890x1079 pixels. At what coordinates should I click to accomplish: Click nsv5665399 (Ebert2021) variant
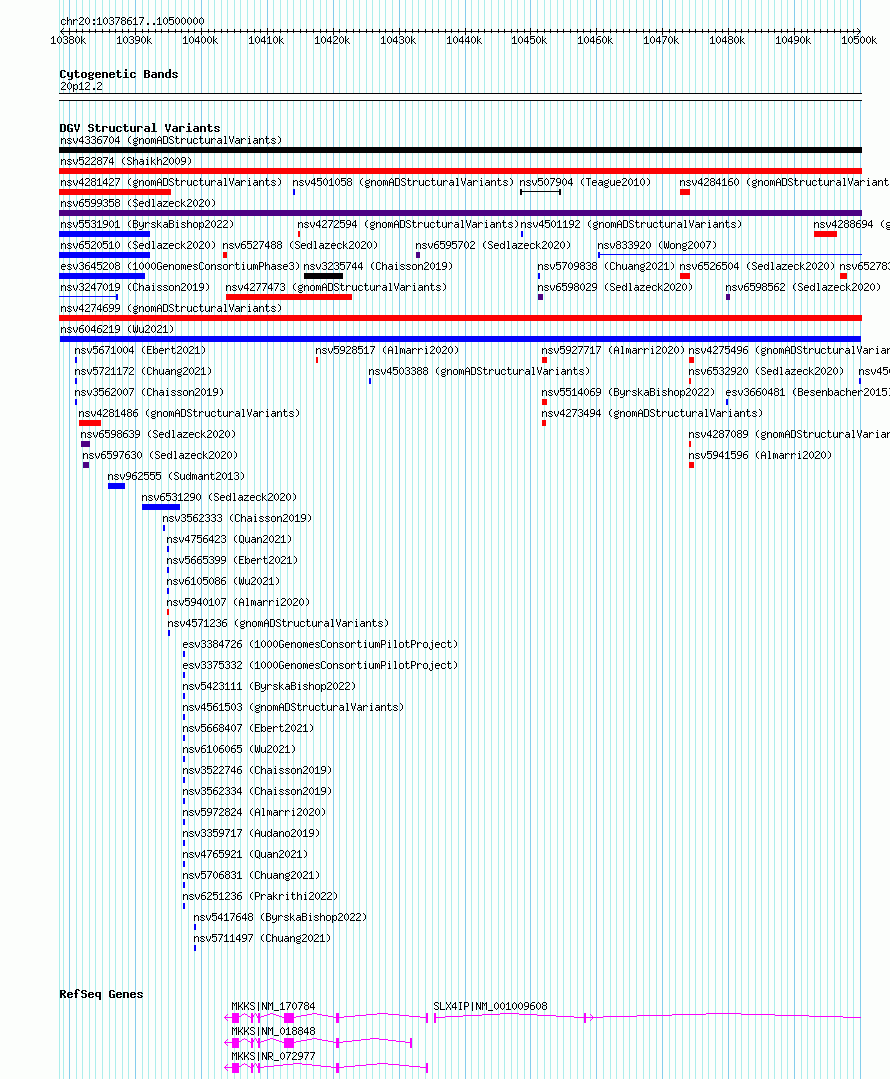click(x=232, y=560)
